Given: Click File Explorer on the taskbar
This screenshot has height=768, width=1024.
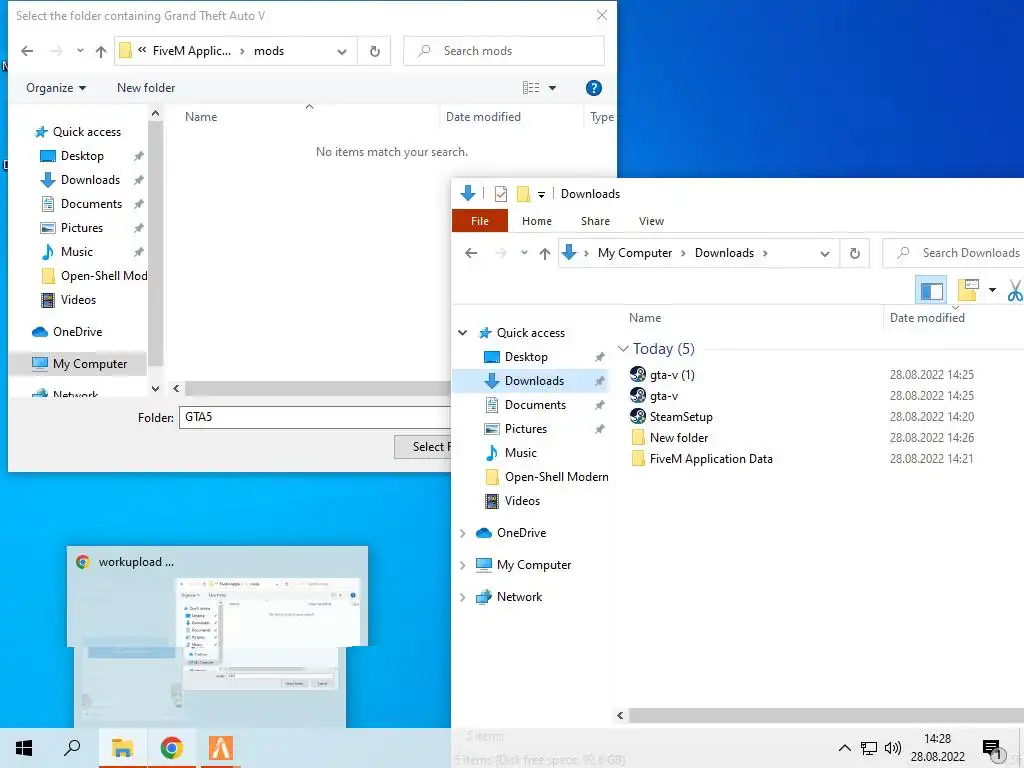Looking at the screenshot, I should tap(122, 748).
